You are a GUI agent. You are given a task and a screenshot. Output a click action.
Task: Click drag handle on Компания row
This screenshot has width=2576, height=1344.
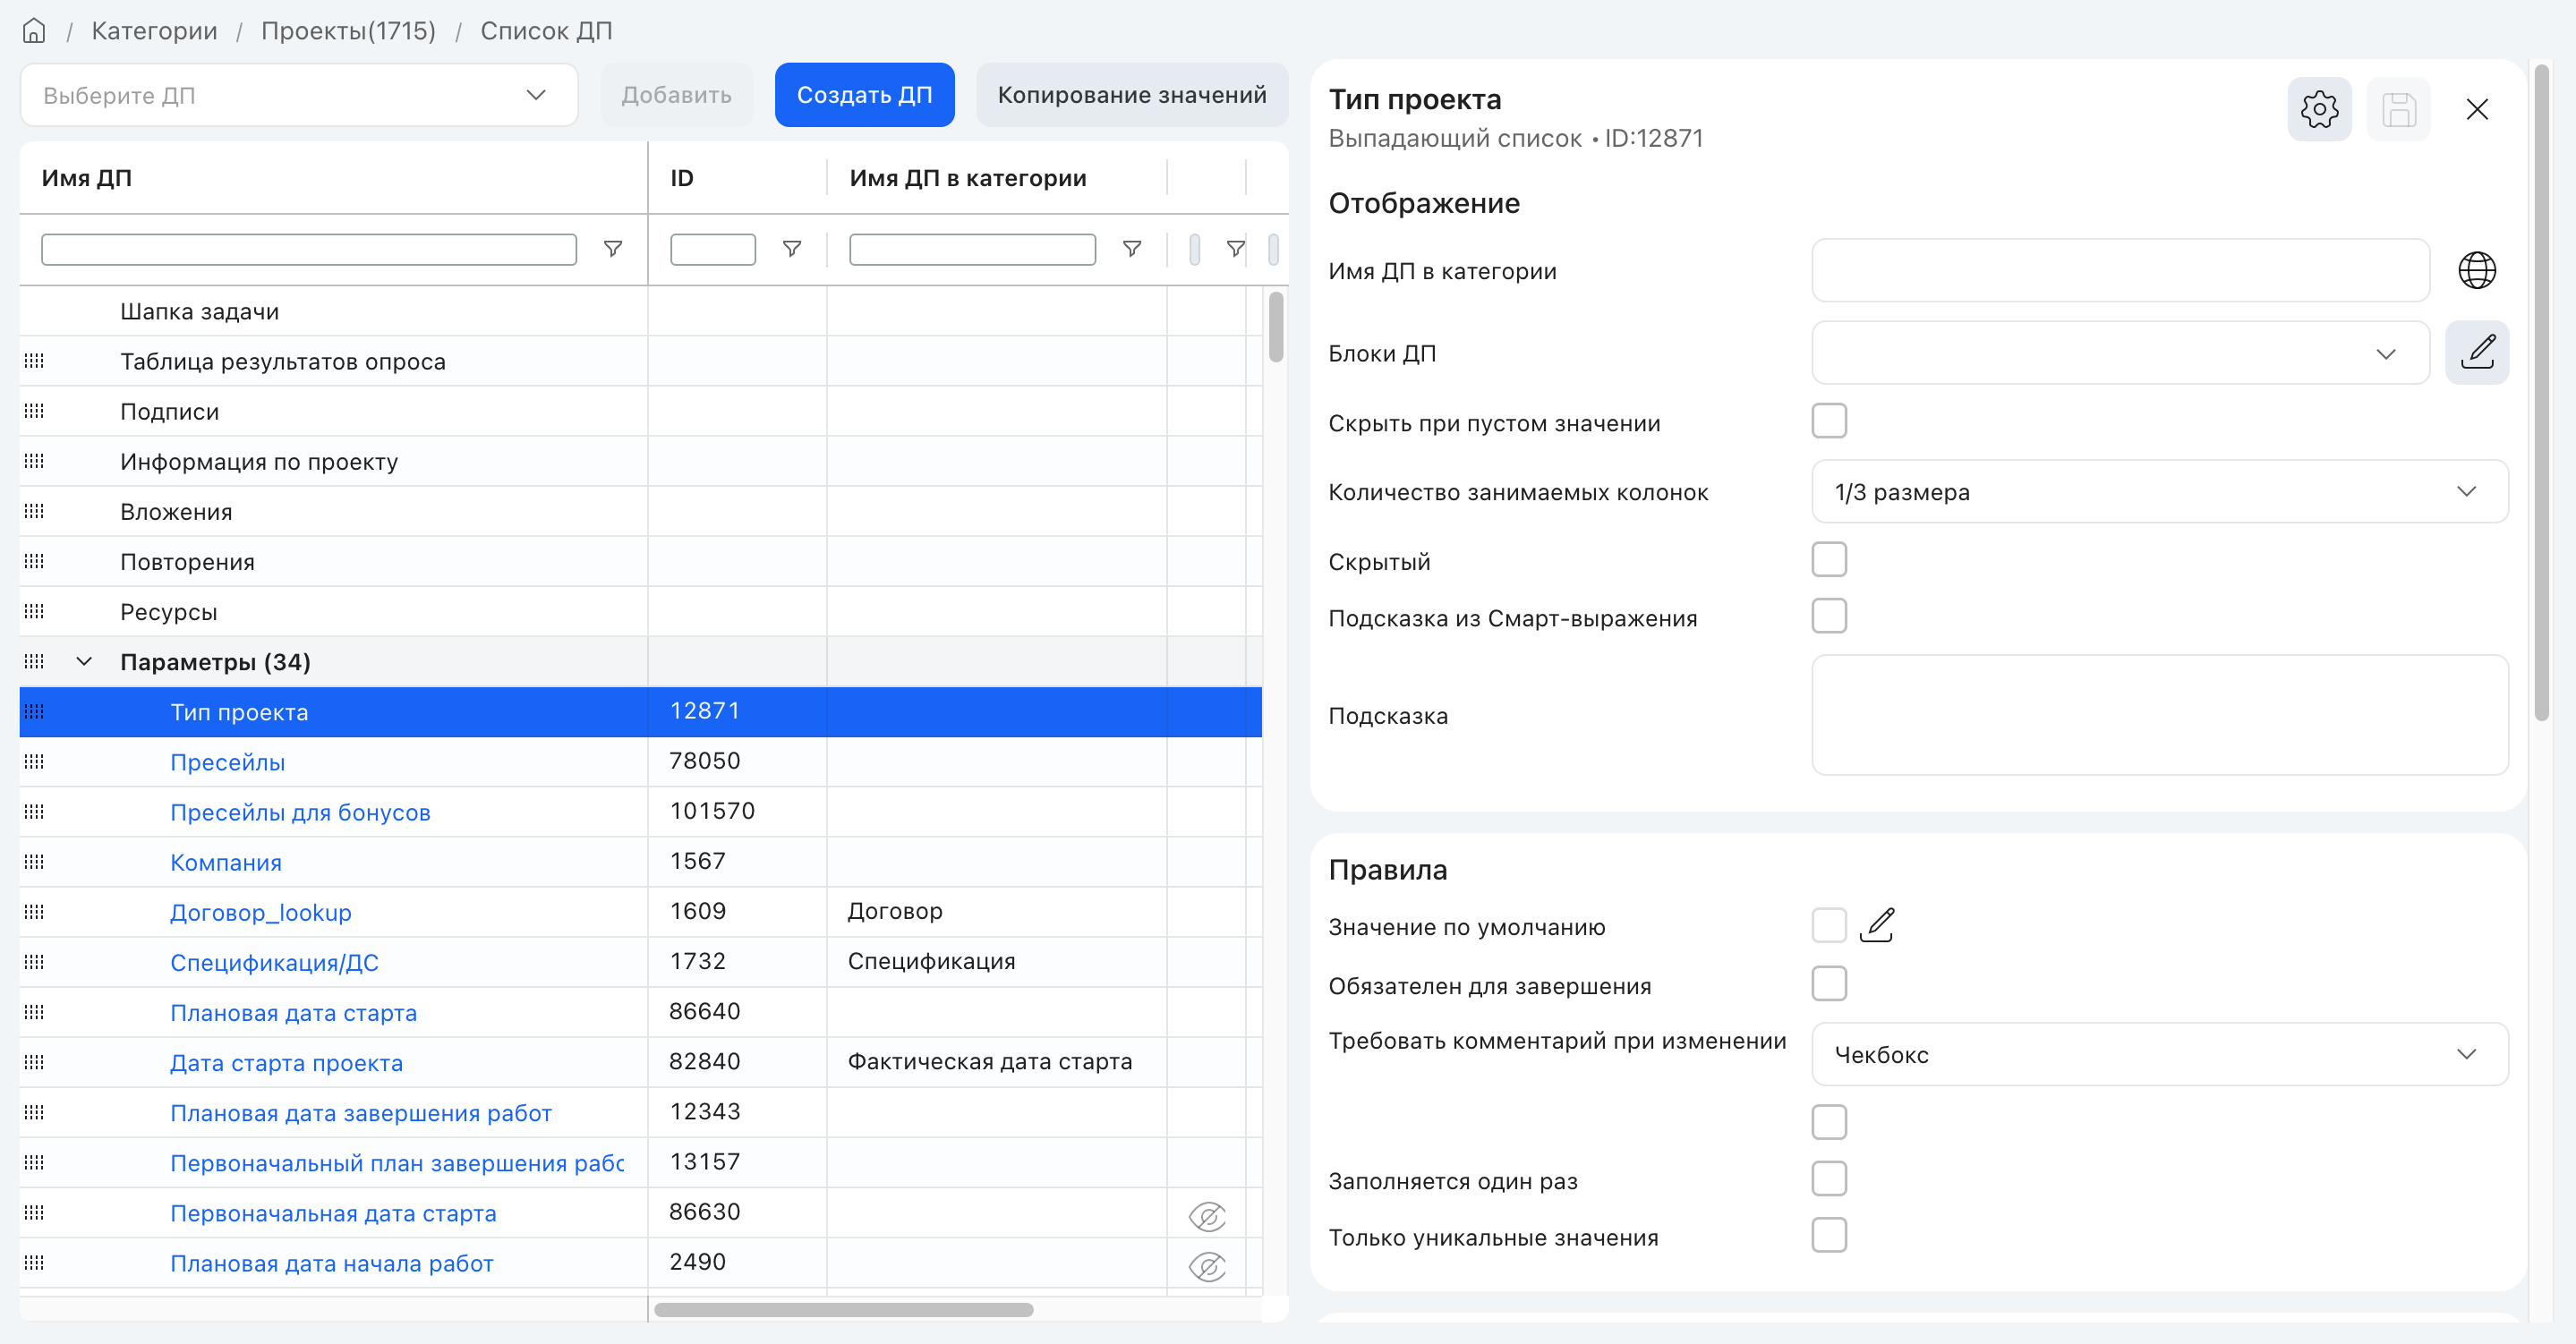[x=34, y=862]
